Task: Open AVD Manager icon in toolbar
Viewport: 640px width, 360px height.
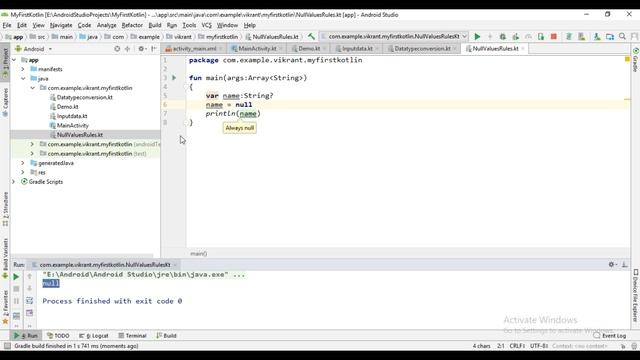Action: pyautogui.click(x=582, y=37)
